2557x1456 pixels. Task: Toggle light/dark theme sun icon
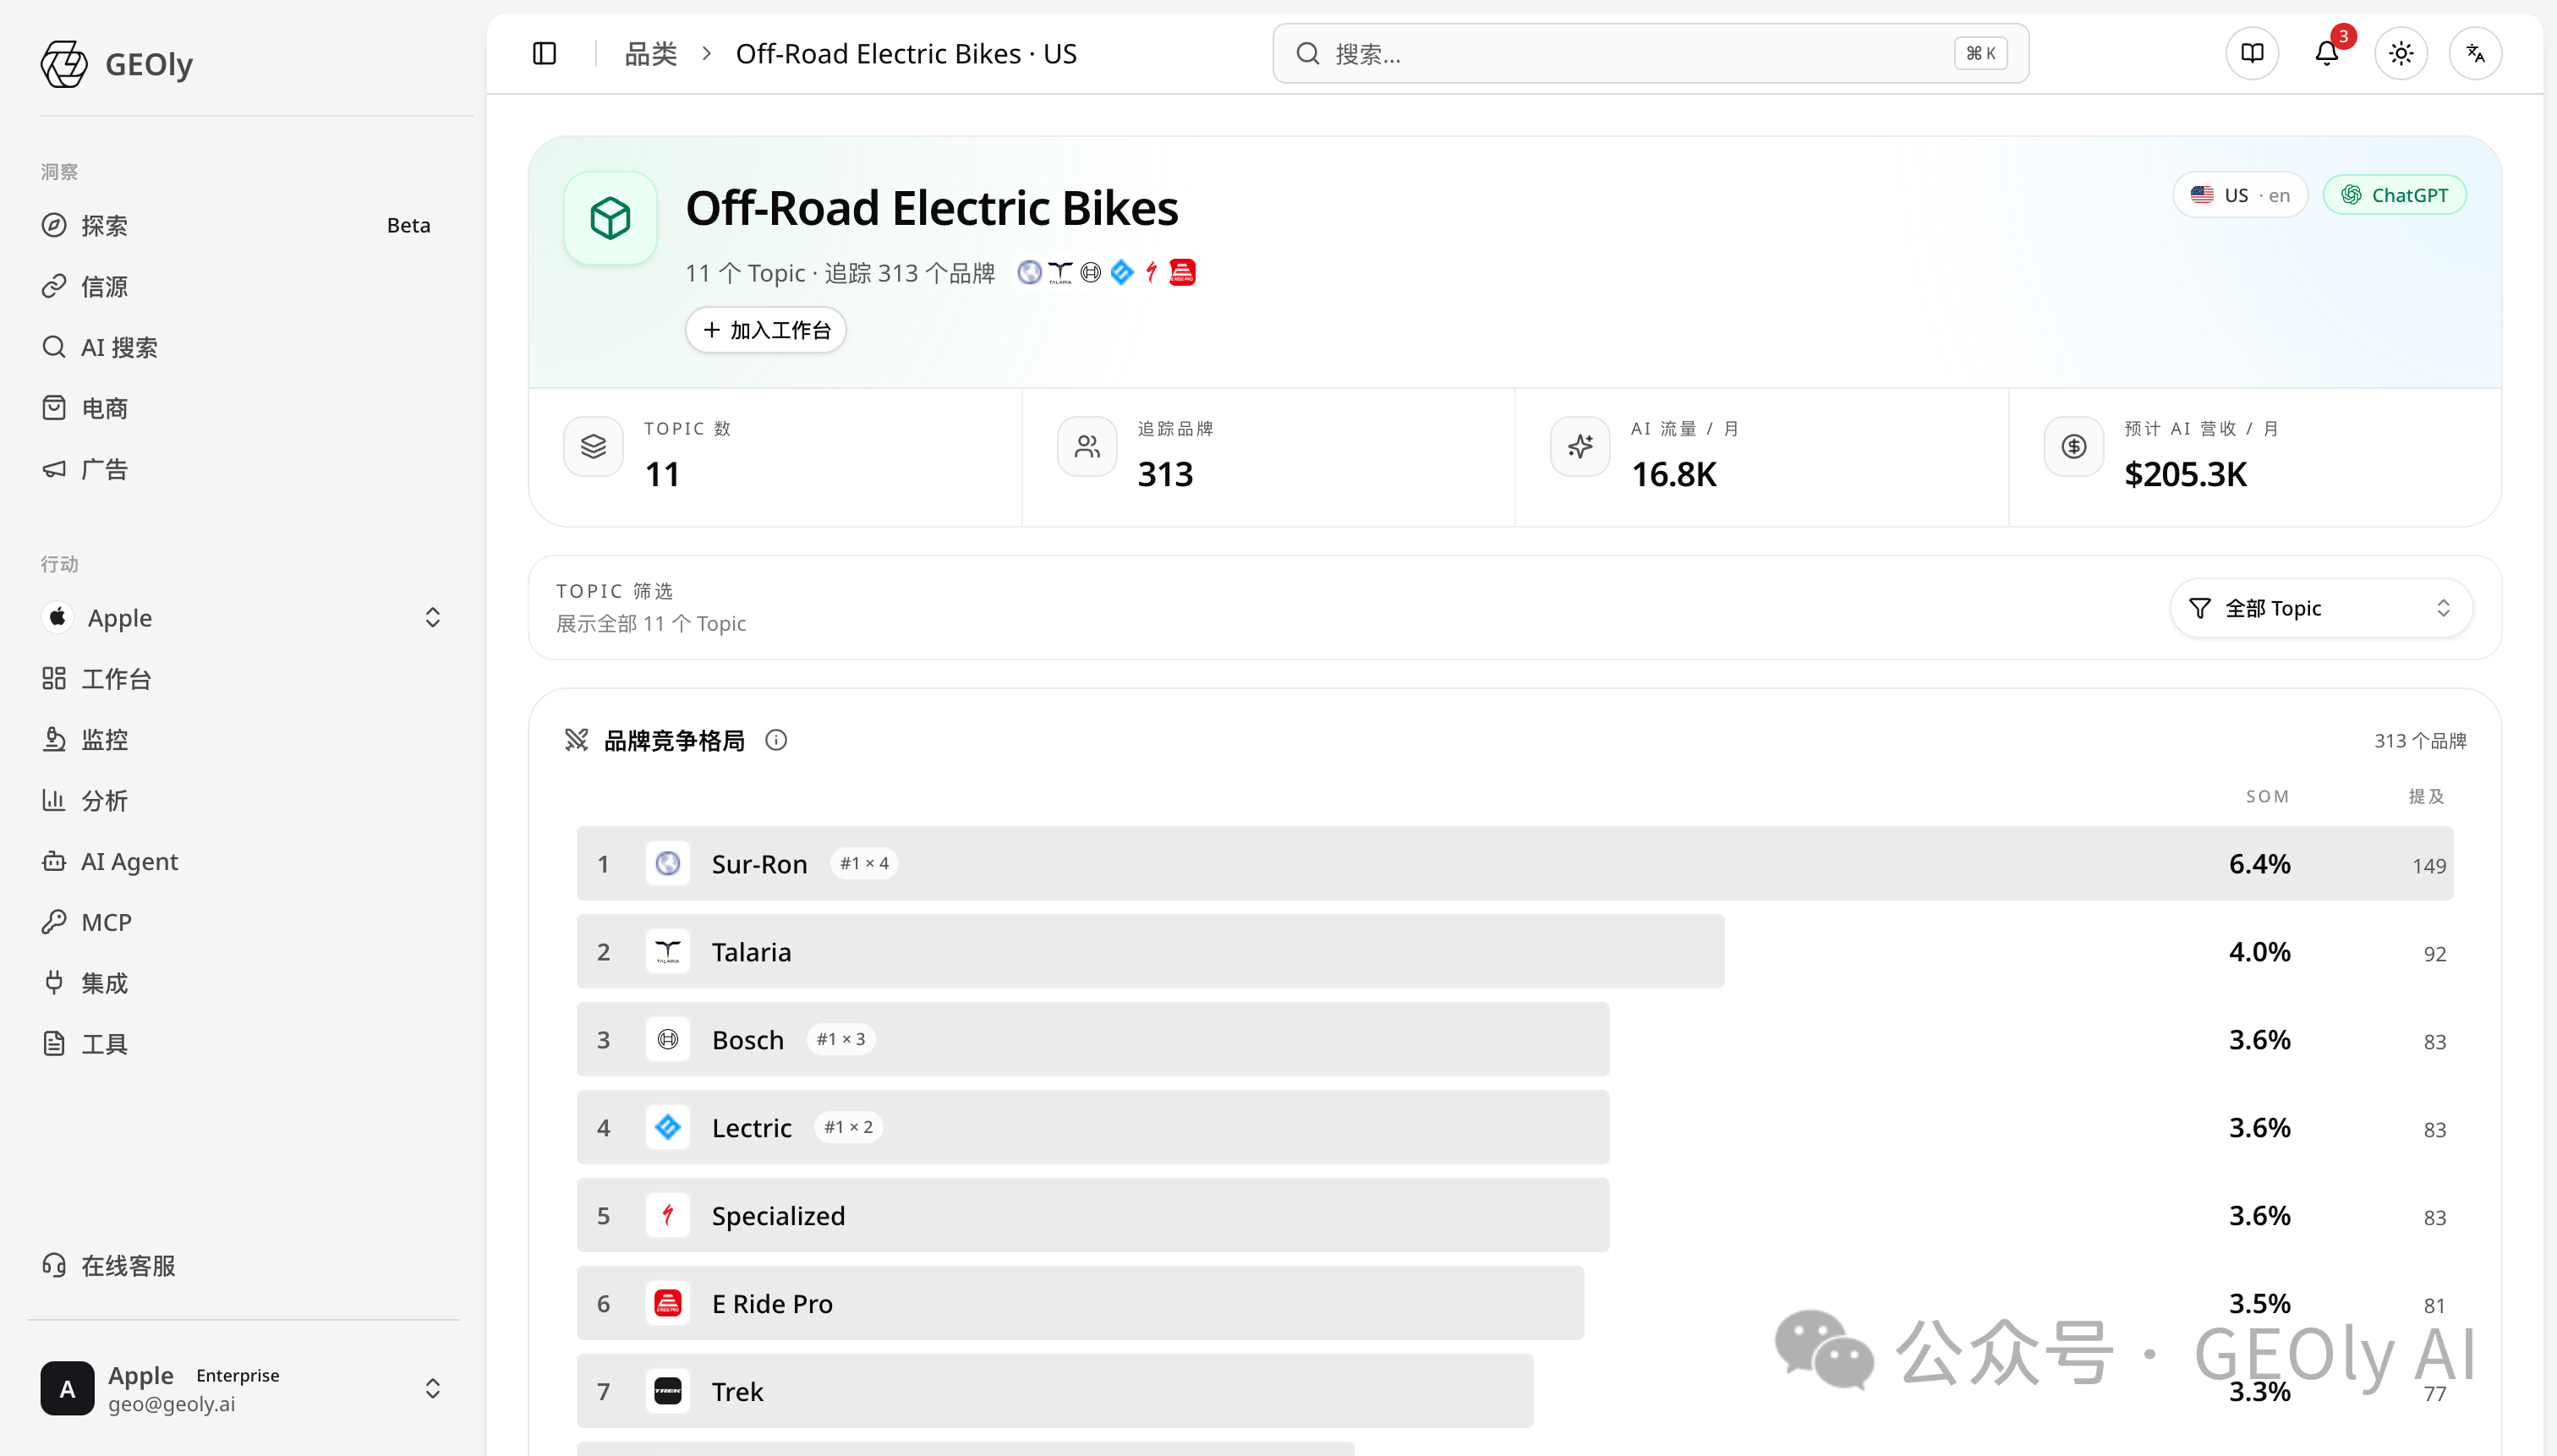[2401, 53]
